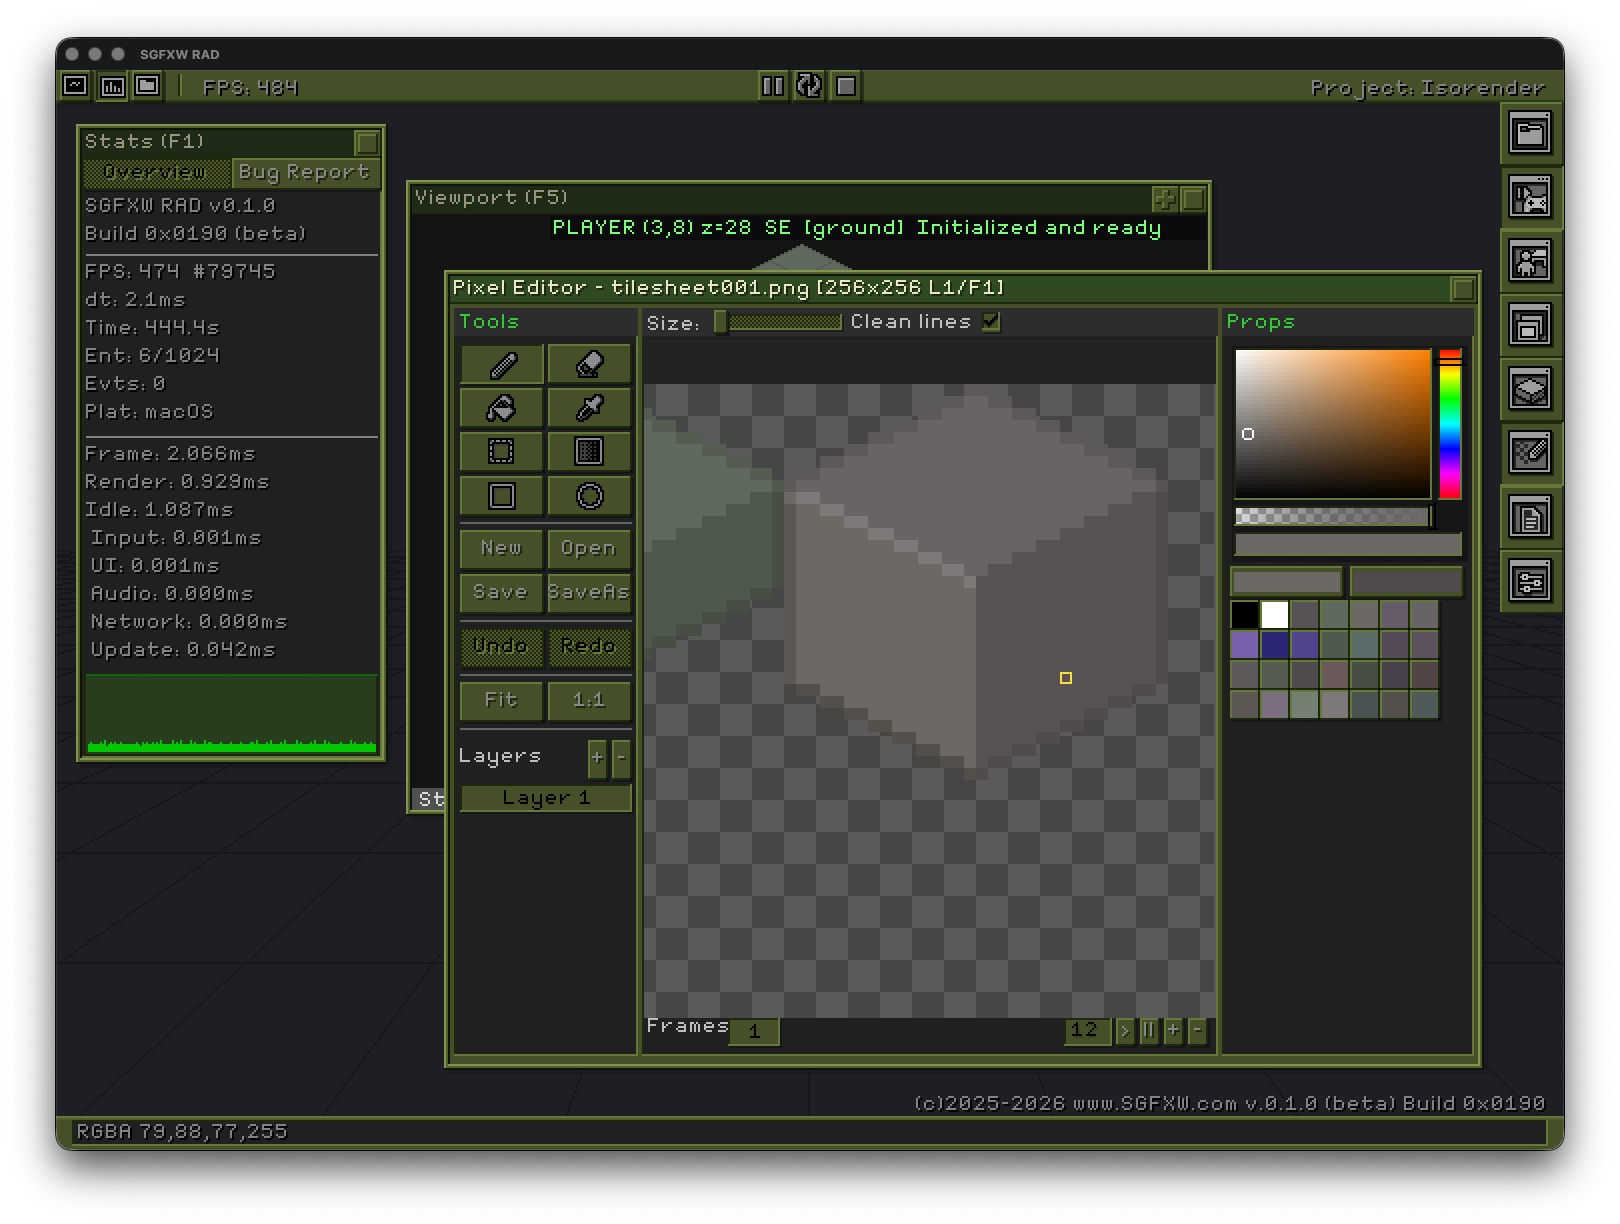Screen dimensions: 1620x1224
Task: Select the white palette swatch
Action: coord(1275,614)
